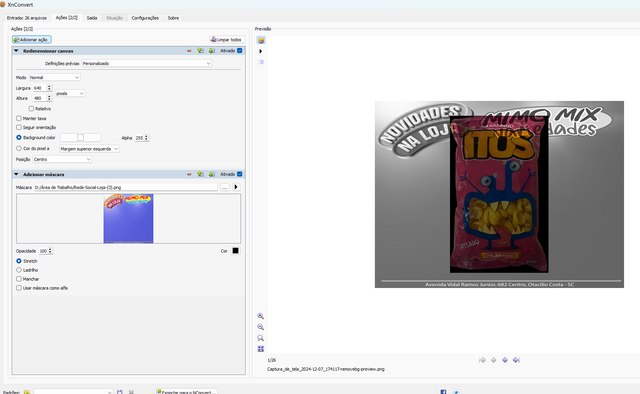
Task: Enable the Seguir orientação checkbox
Action: [19, 127]
